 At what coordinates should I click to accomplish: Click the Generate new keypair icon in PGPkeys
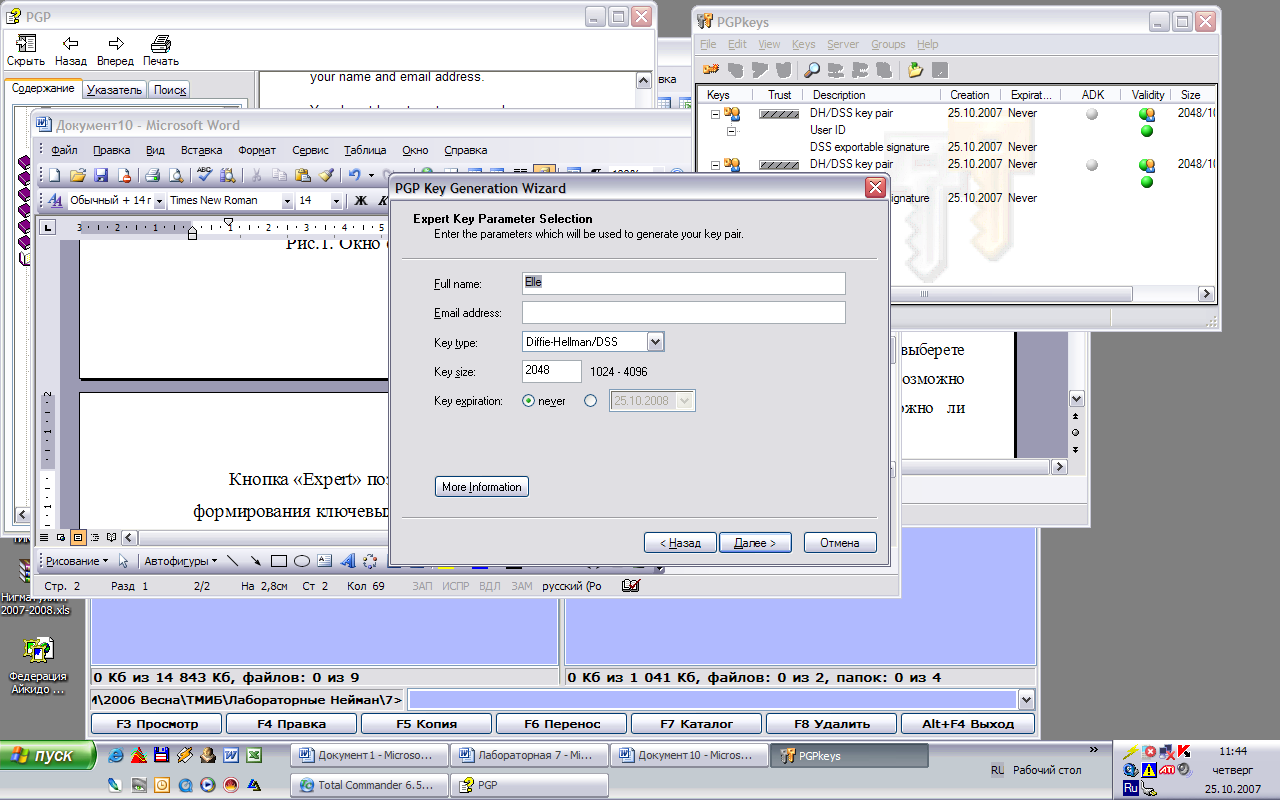(x=711, y=69)
